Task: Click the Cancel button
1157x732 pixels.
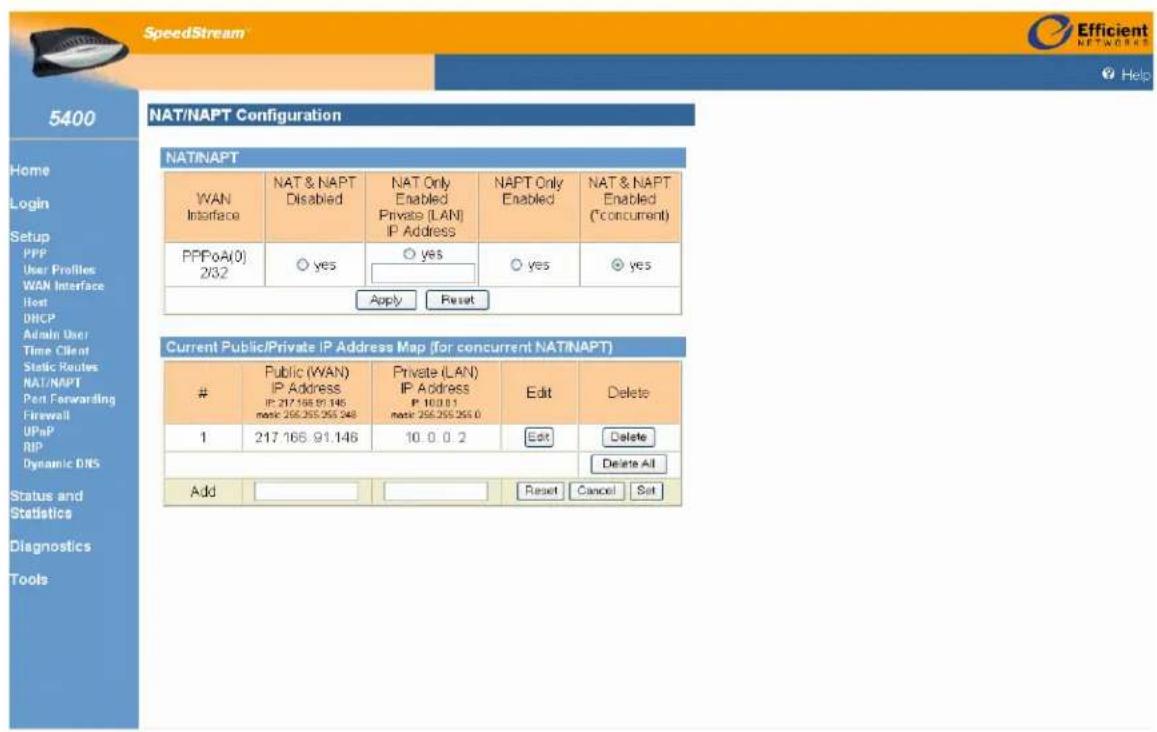Action: (596, 491)
